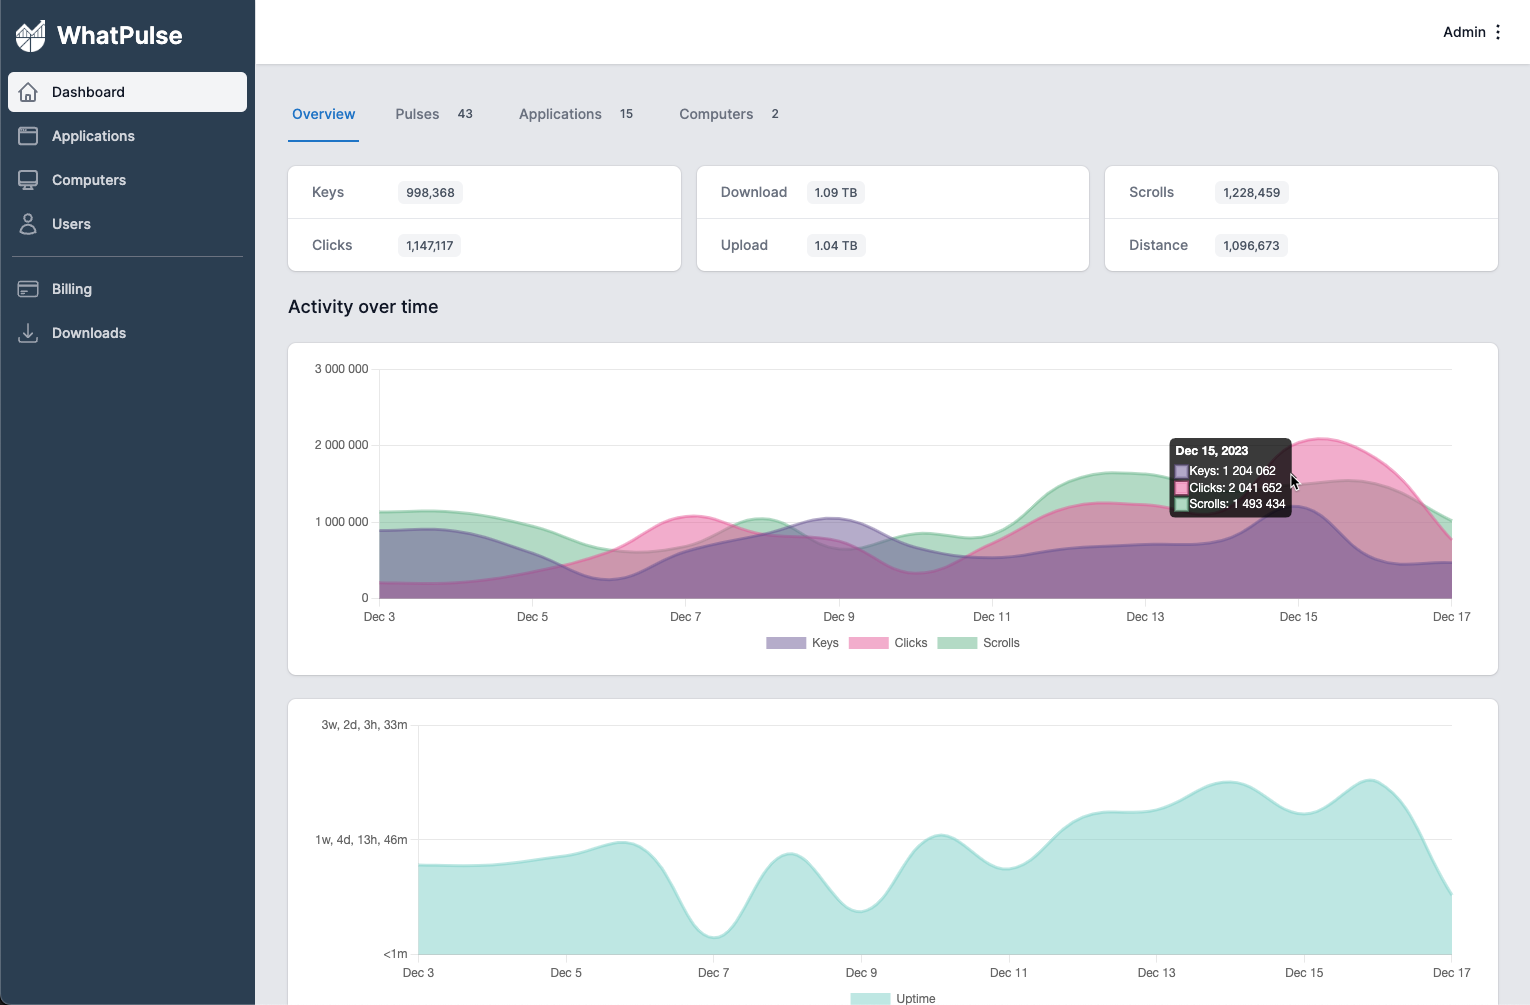Click the Download 1.09 TB badge
This screenshot has width=1530, height=1005.
[x=835, y=193]
